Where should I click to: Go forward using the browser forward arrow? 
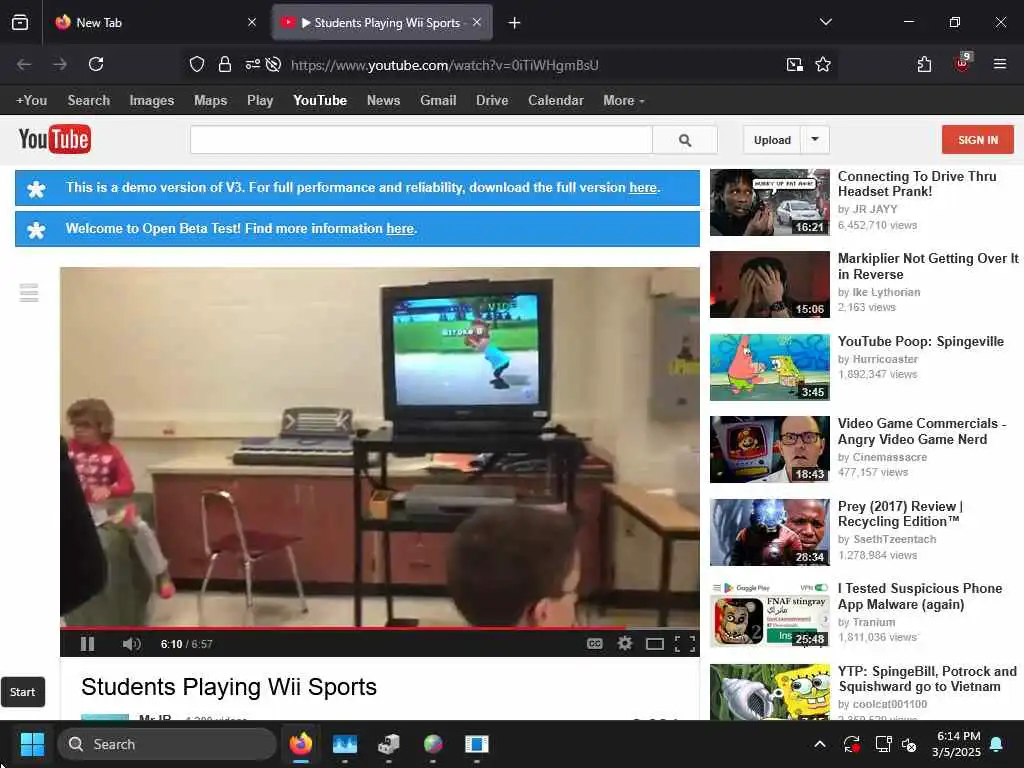tap(60, 64)
